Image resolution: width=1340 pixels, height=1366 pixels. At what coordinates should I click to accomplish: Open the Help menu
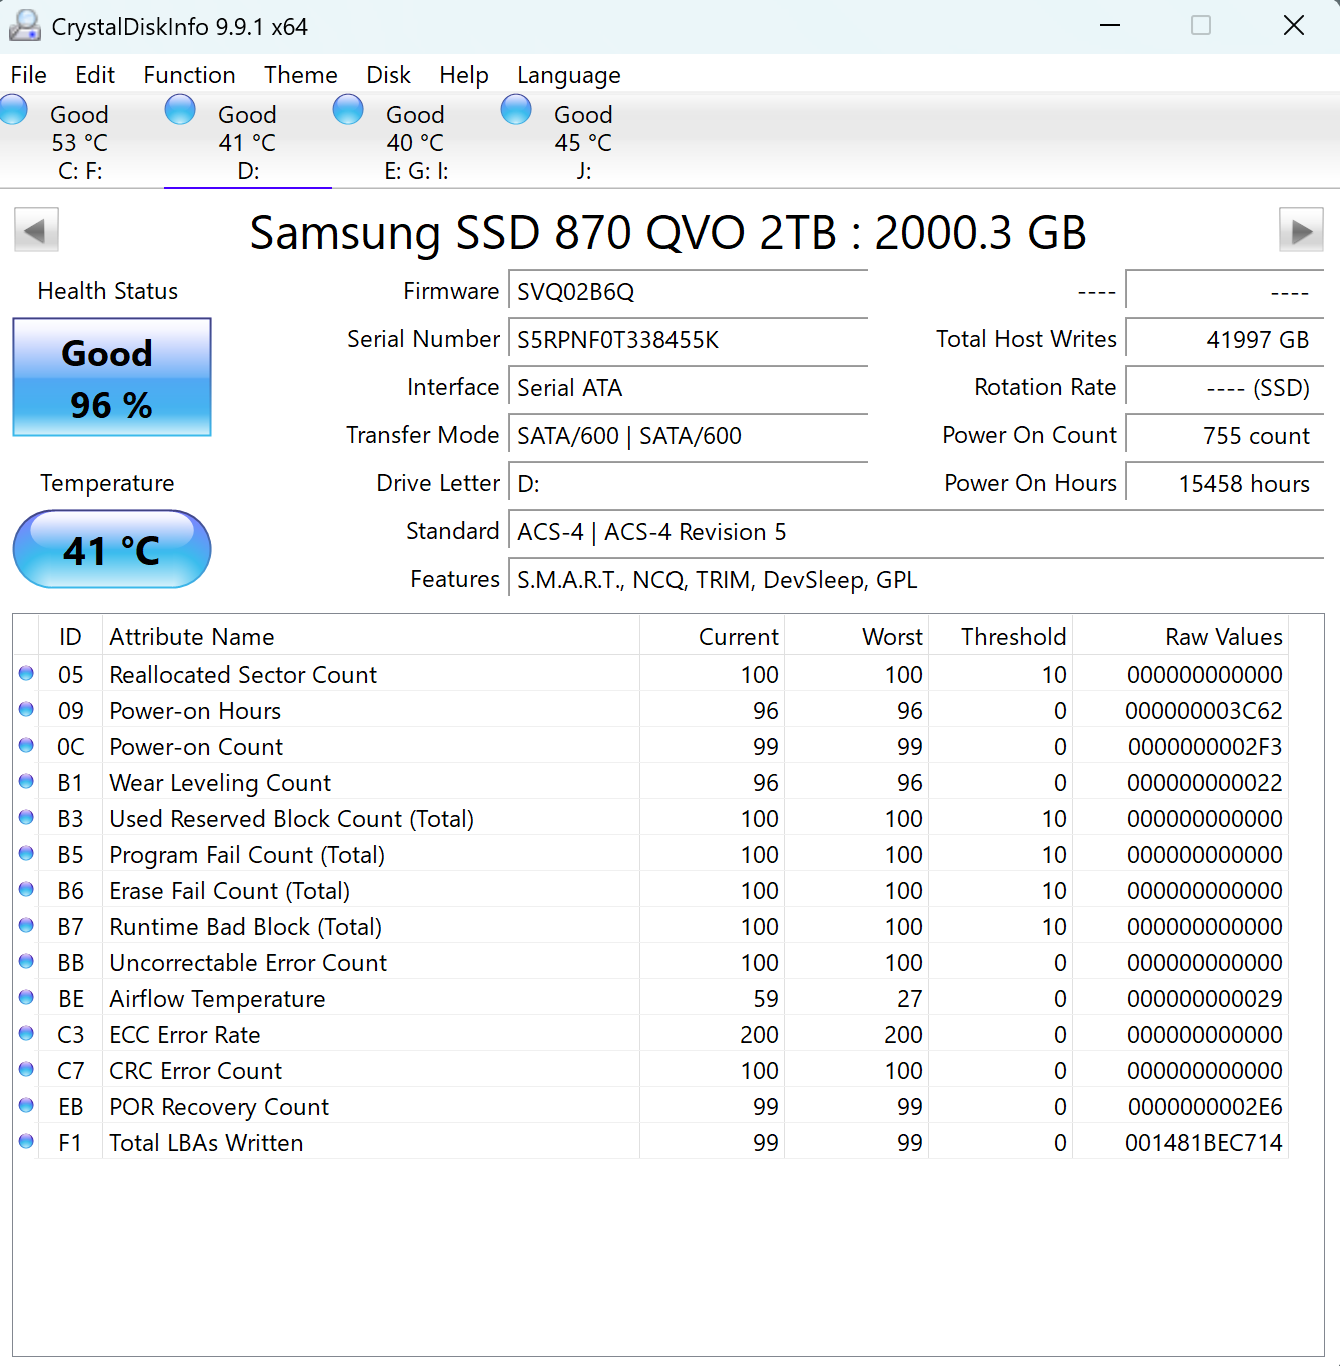click(x=464, y=75)
